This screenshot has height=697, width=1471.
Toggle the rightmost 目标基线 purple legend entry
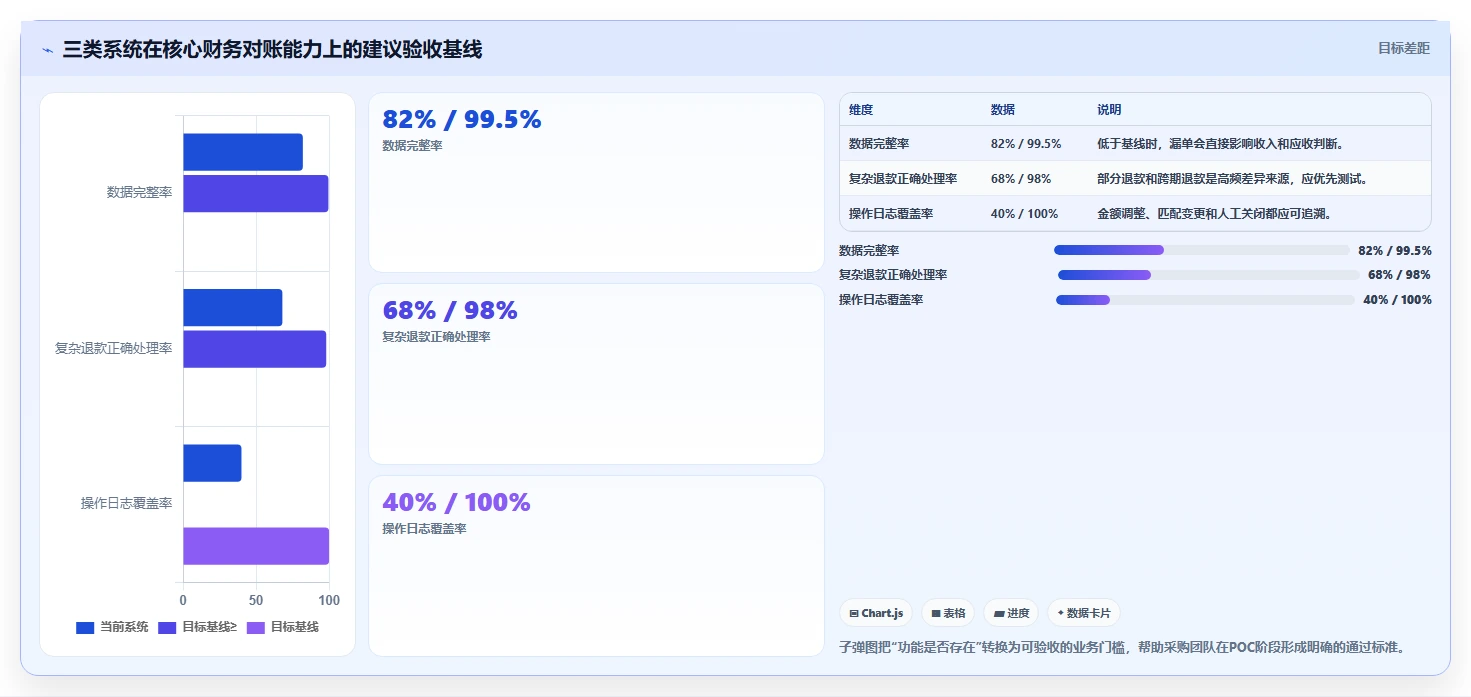point(283,627)
